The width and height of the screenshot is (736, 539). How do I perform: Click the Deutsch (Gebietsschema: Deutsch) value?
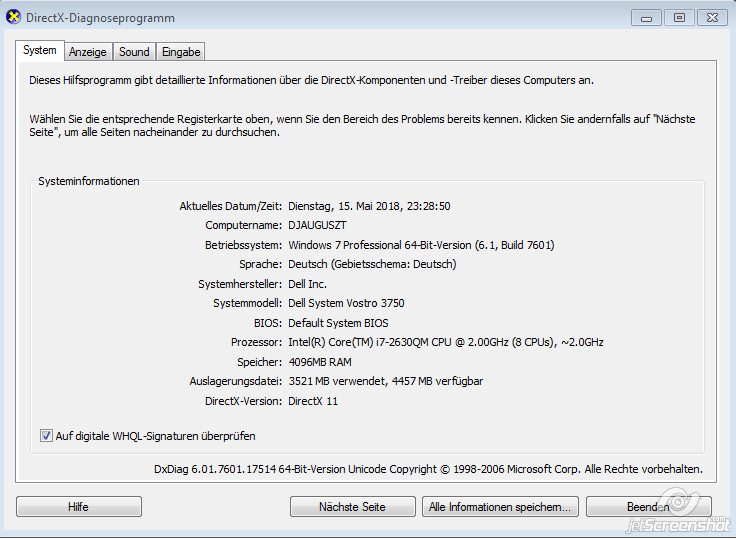coord(372,264)
